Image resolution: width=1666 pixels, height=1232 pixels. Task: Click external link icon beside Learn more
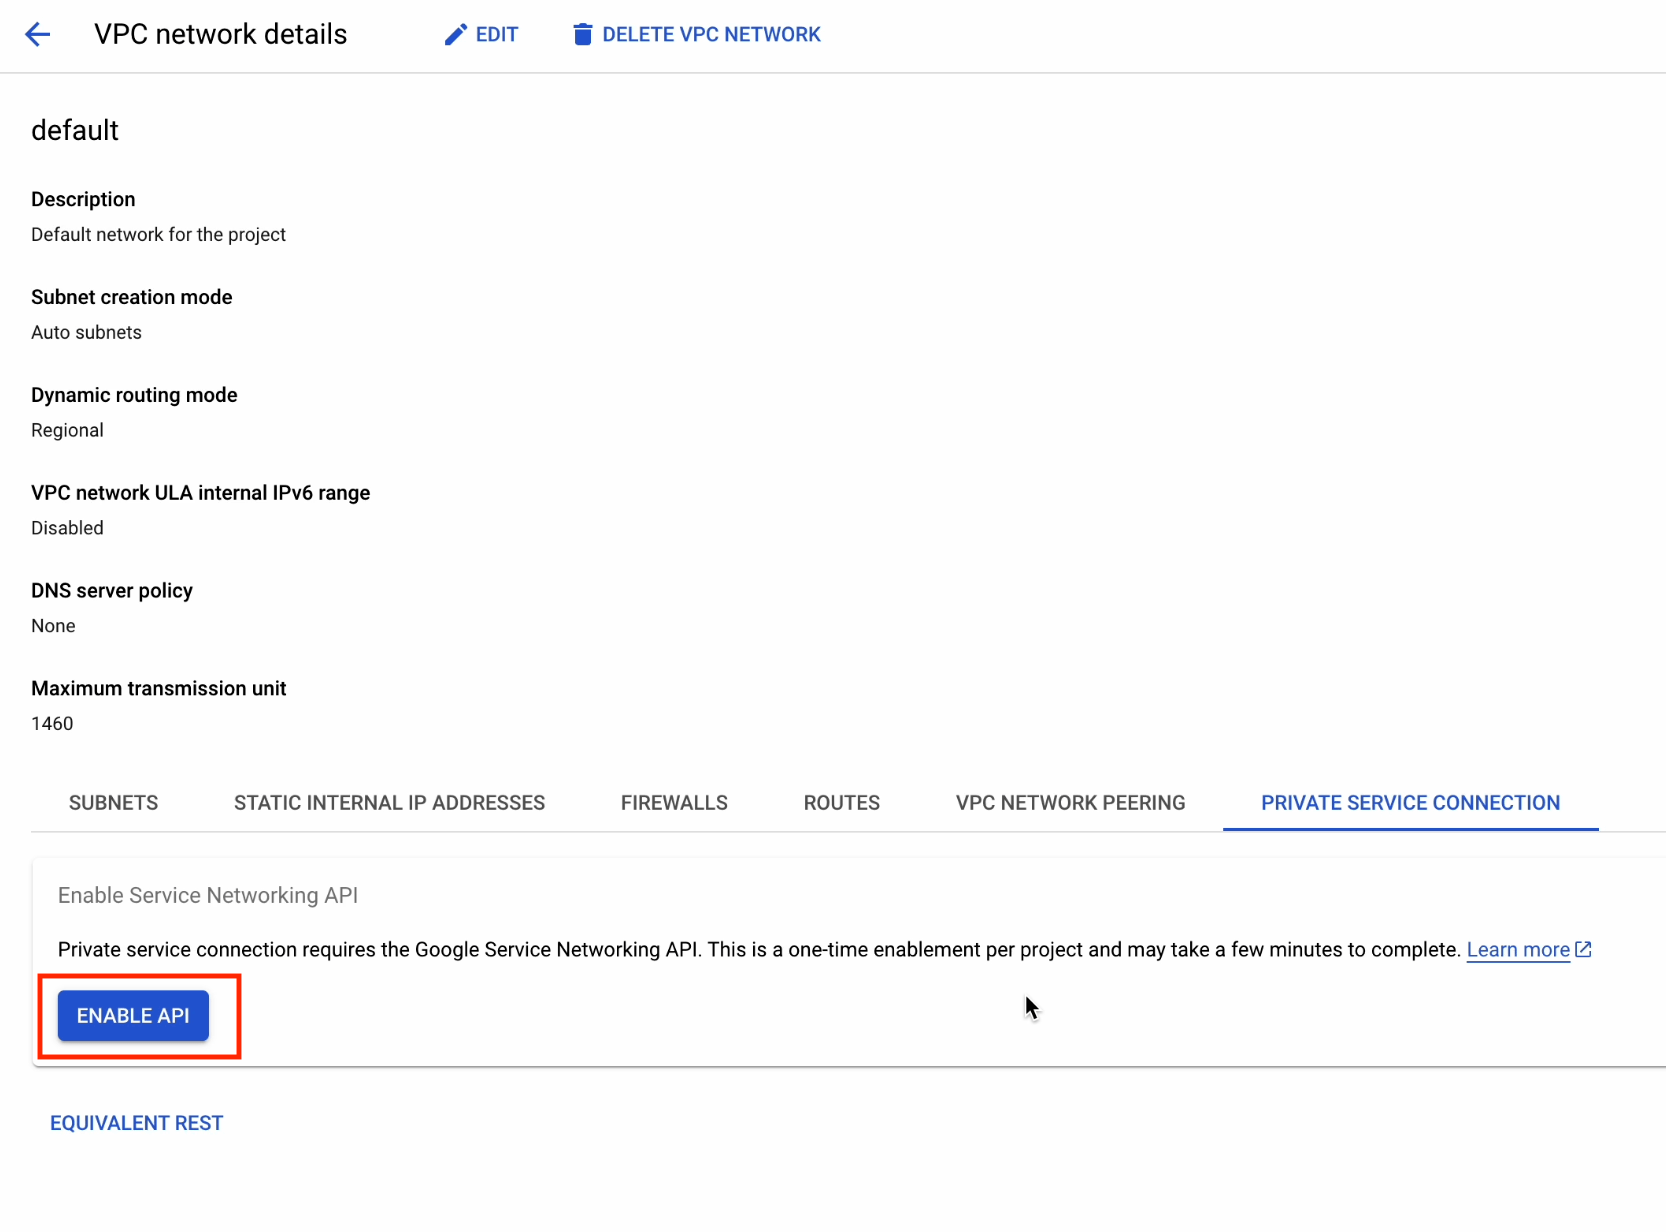tap(1583, 949)
